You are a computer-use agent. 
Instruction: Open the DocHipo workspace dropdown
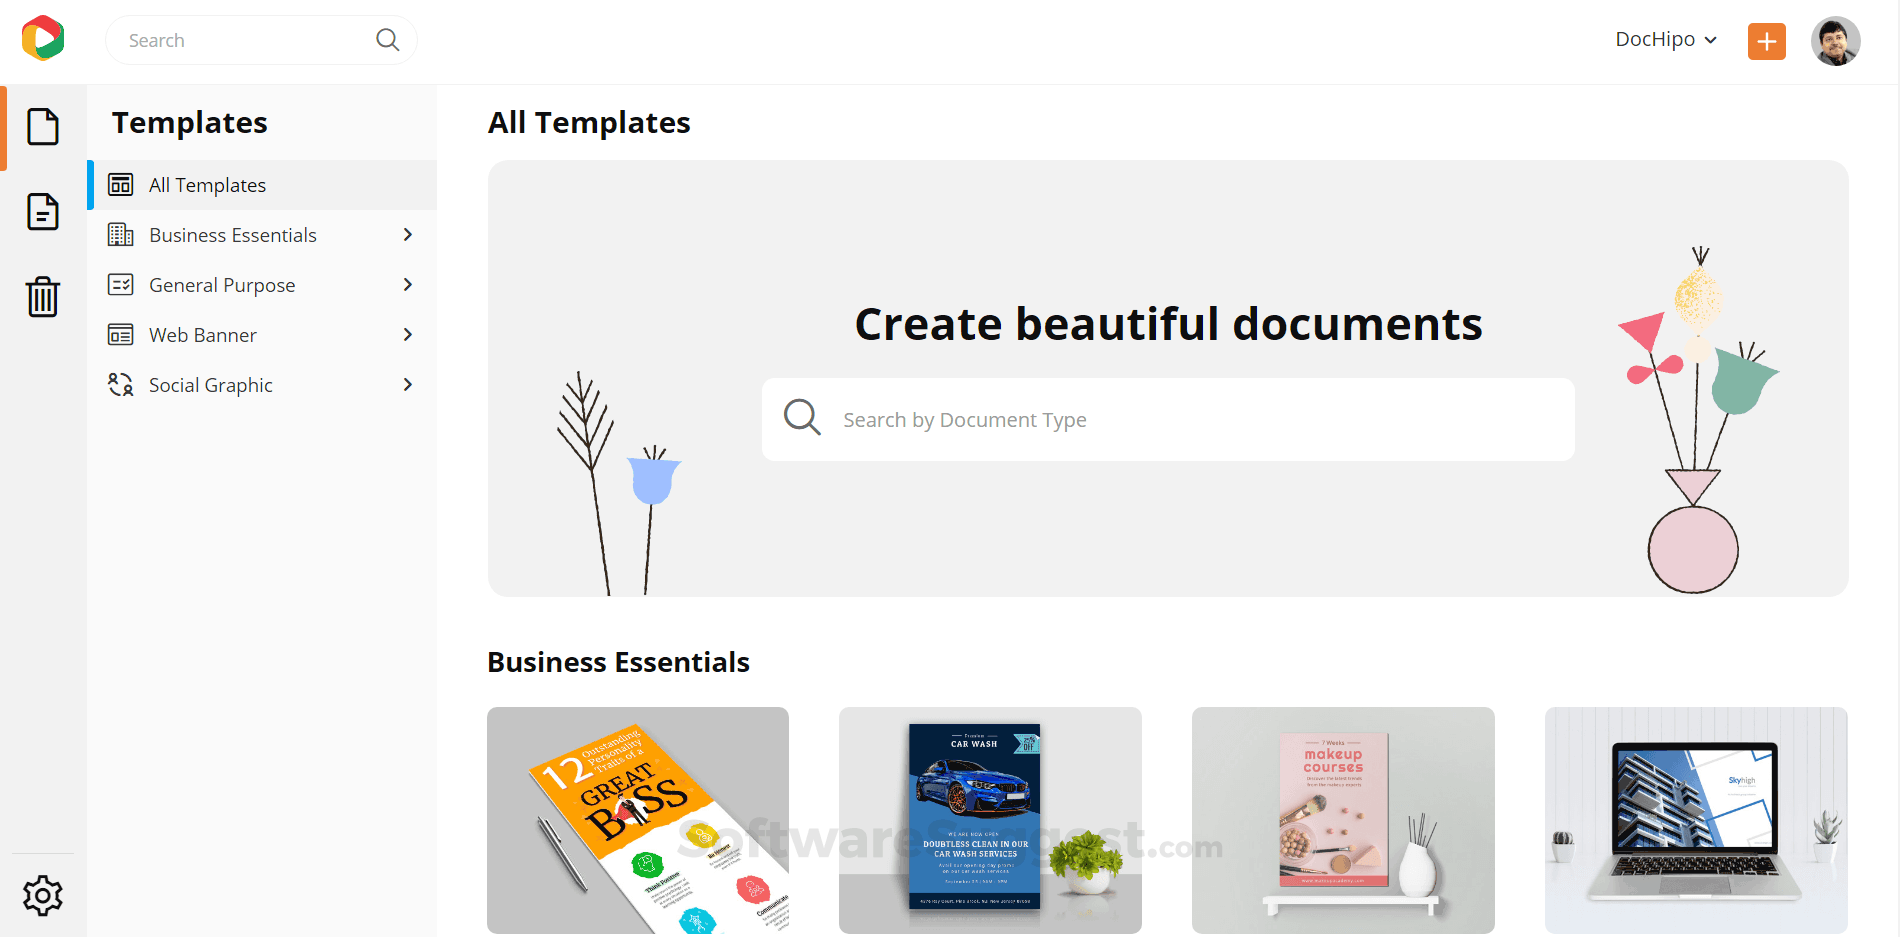(1665, 39)
